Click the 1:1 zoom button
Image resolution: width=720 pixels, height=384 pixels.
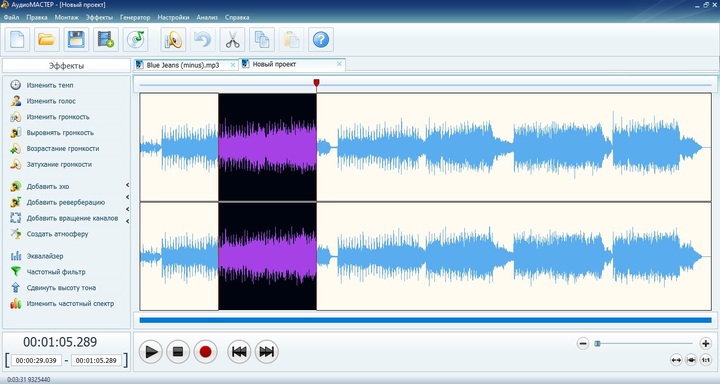[706, 360]
